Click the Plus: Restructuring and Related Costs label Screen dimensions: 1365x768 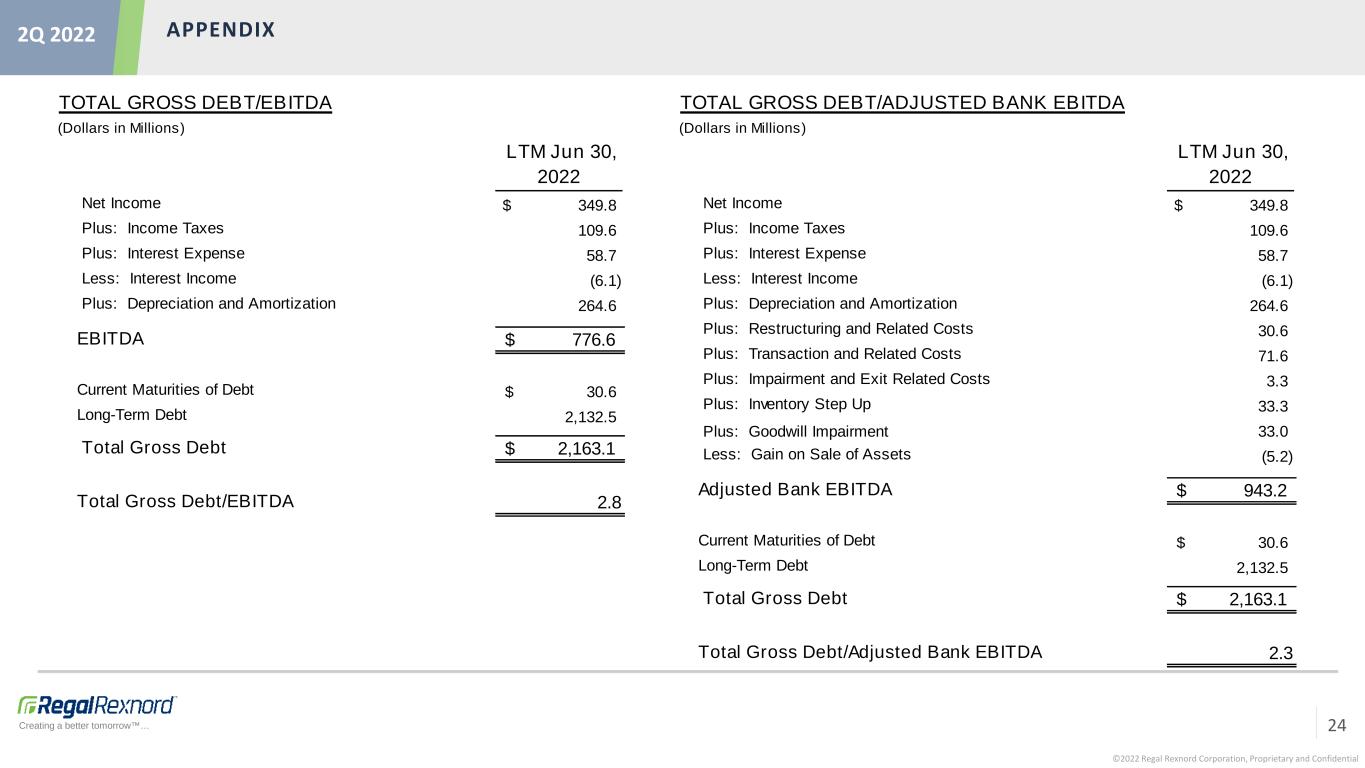(x=837, y=328)
